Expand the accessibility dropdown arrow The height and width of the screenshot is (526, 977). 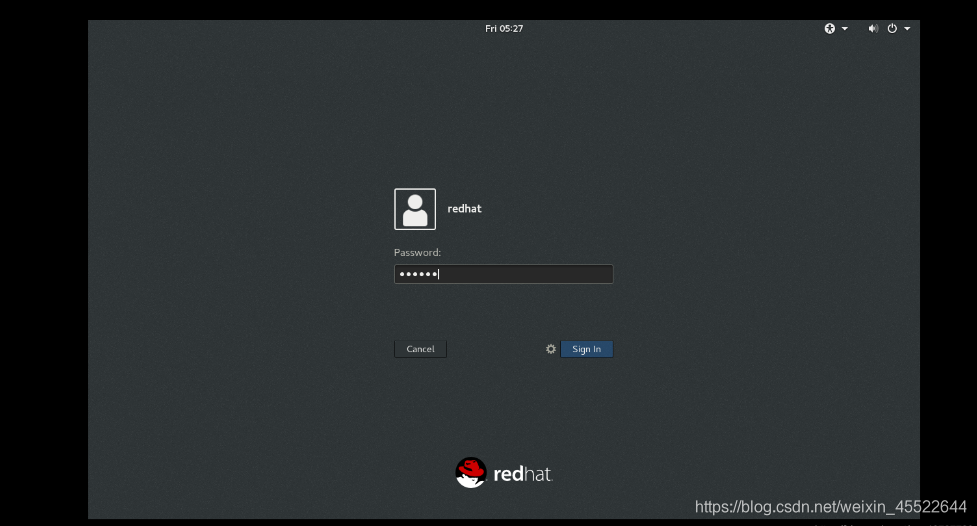click(845, 29)
